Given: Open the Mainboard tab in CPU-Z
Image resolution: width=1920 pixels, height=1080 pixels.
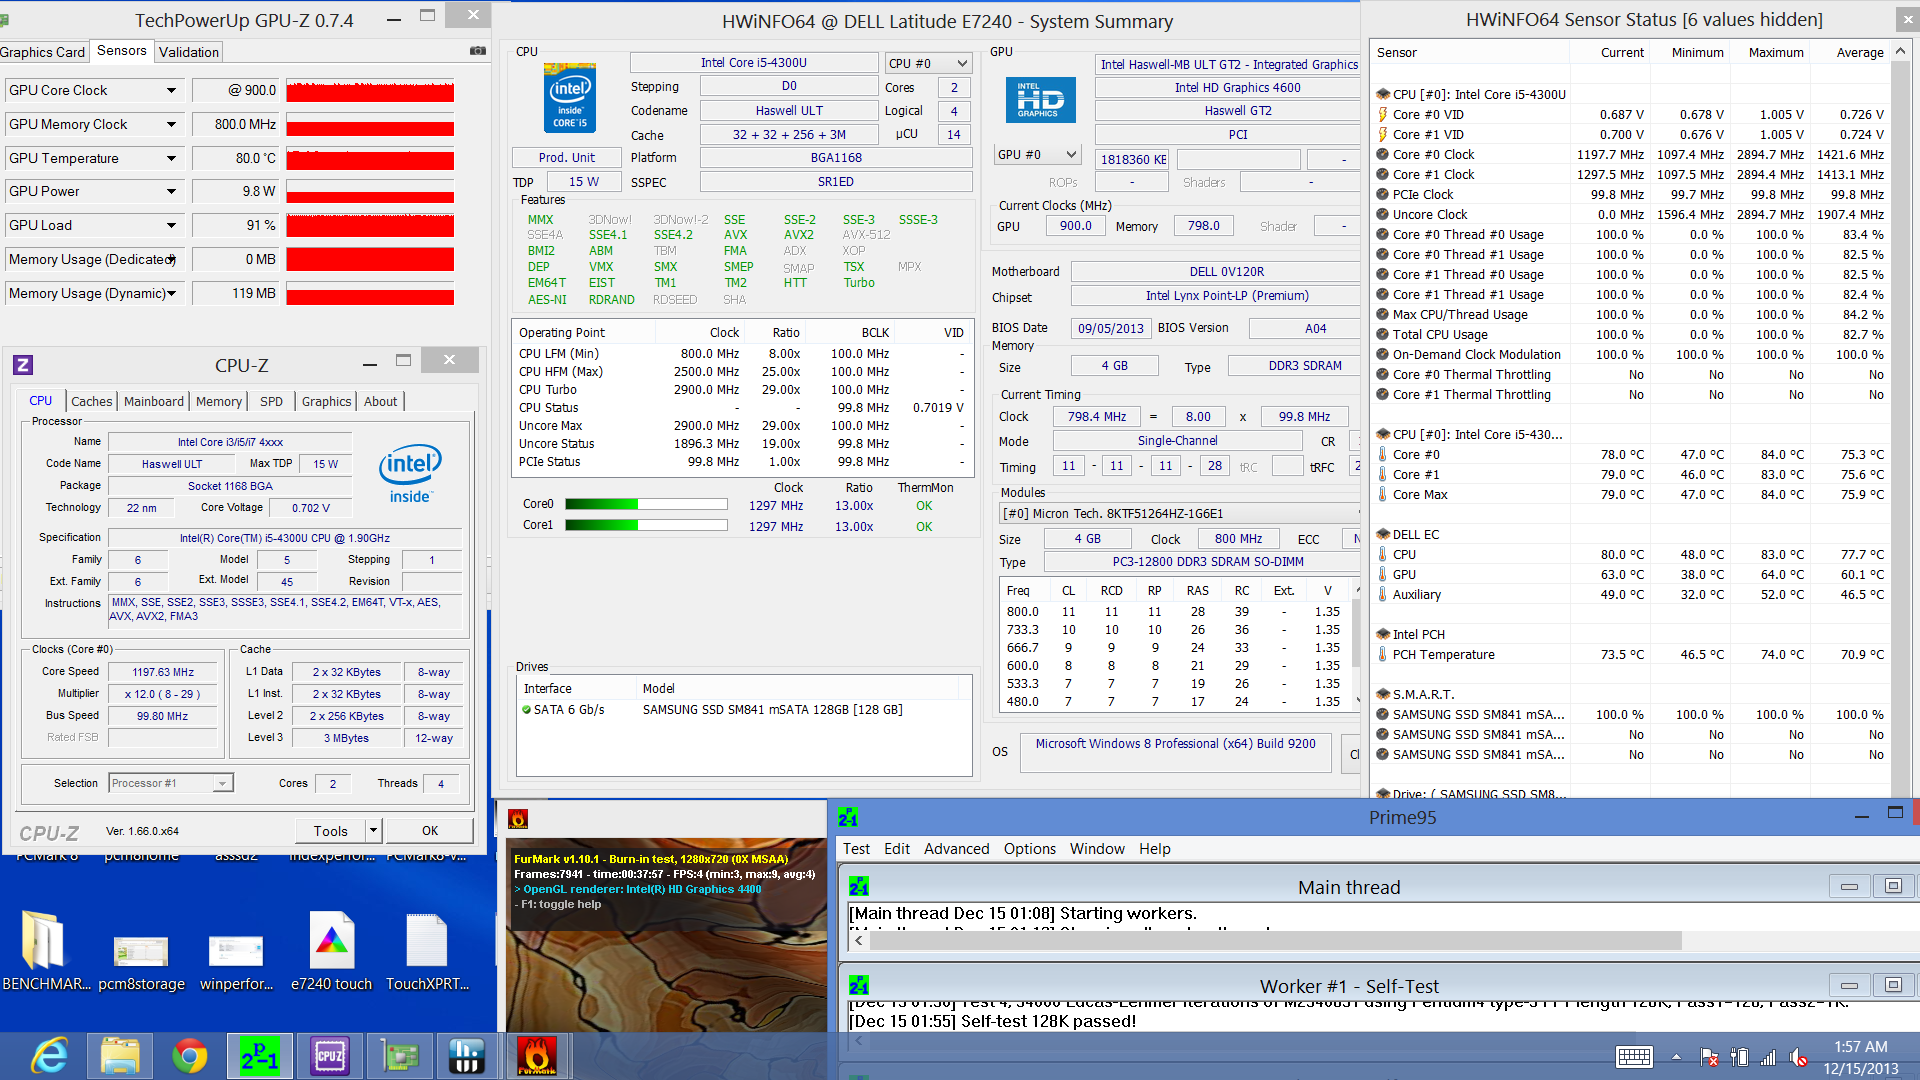Looking at the screenshot, I should [x=154, y=401].
